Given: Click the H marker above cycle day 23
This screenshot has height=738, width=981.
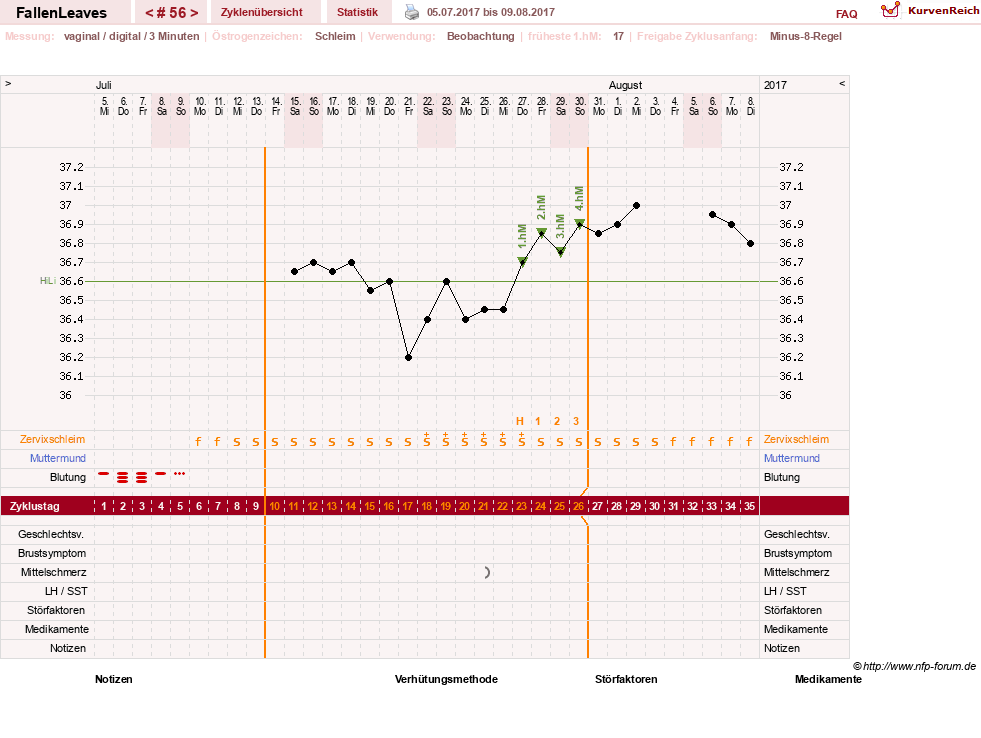Looking at the screenshot, I should (519, 421).
